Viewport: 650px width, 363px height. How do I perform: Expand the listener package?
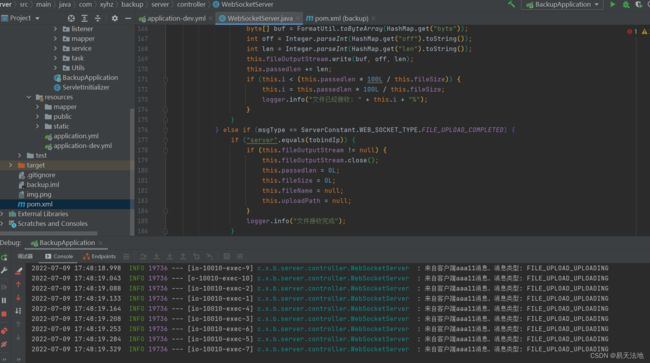[x=56, y=29]
